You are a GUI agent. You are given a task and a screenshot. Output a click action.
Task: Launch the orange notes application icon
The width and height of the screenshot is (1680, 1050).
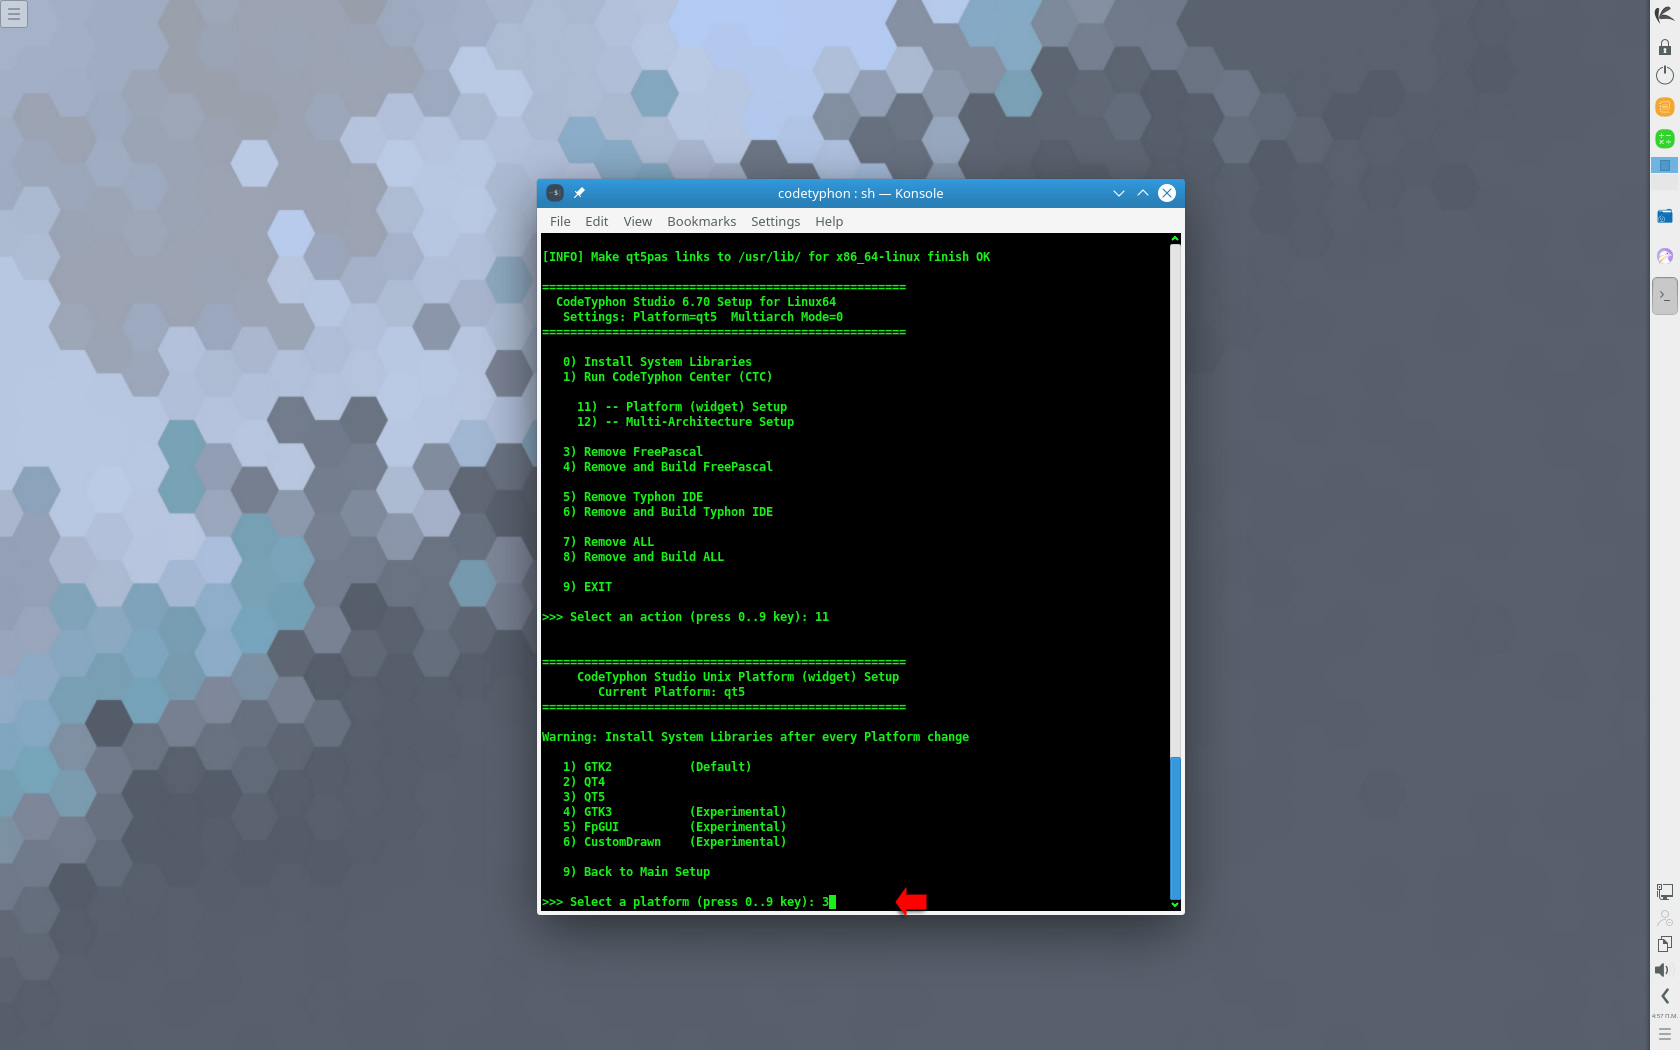1664,107
